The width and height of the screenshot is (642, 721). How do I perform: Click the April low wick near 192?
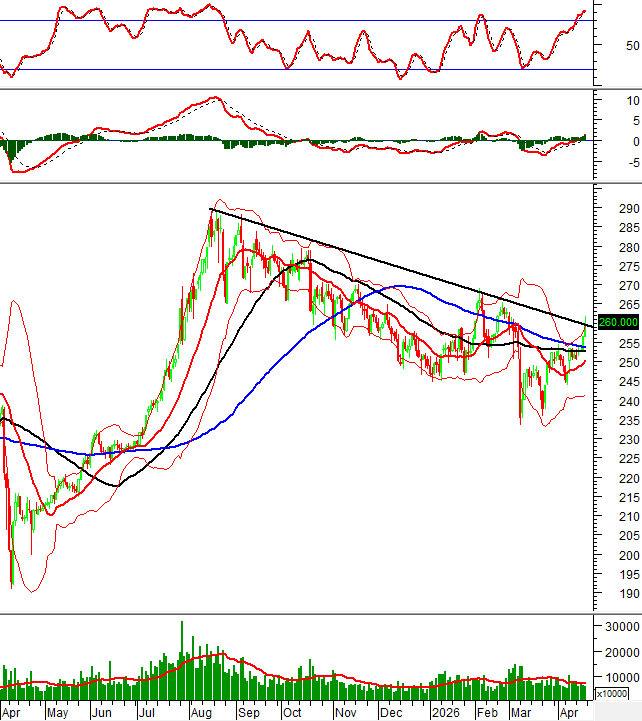[12, 585]
